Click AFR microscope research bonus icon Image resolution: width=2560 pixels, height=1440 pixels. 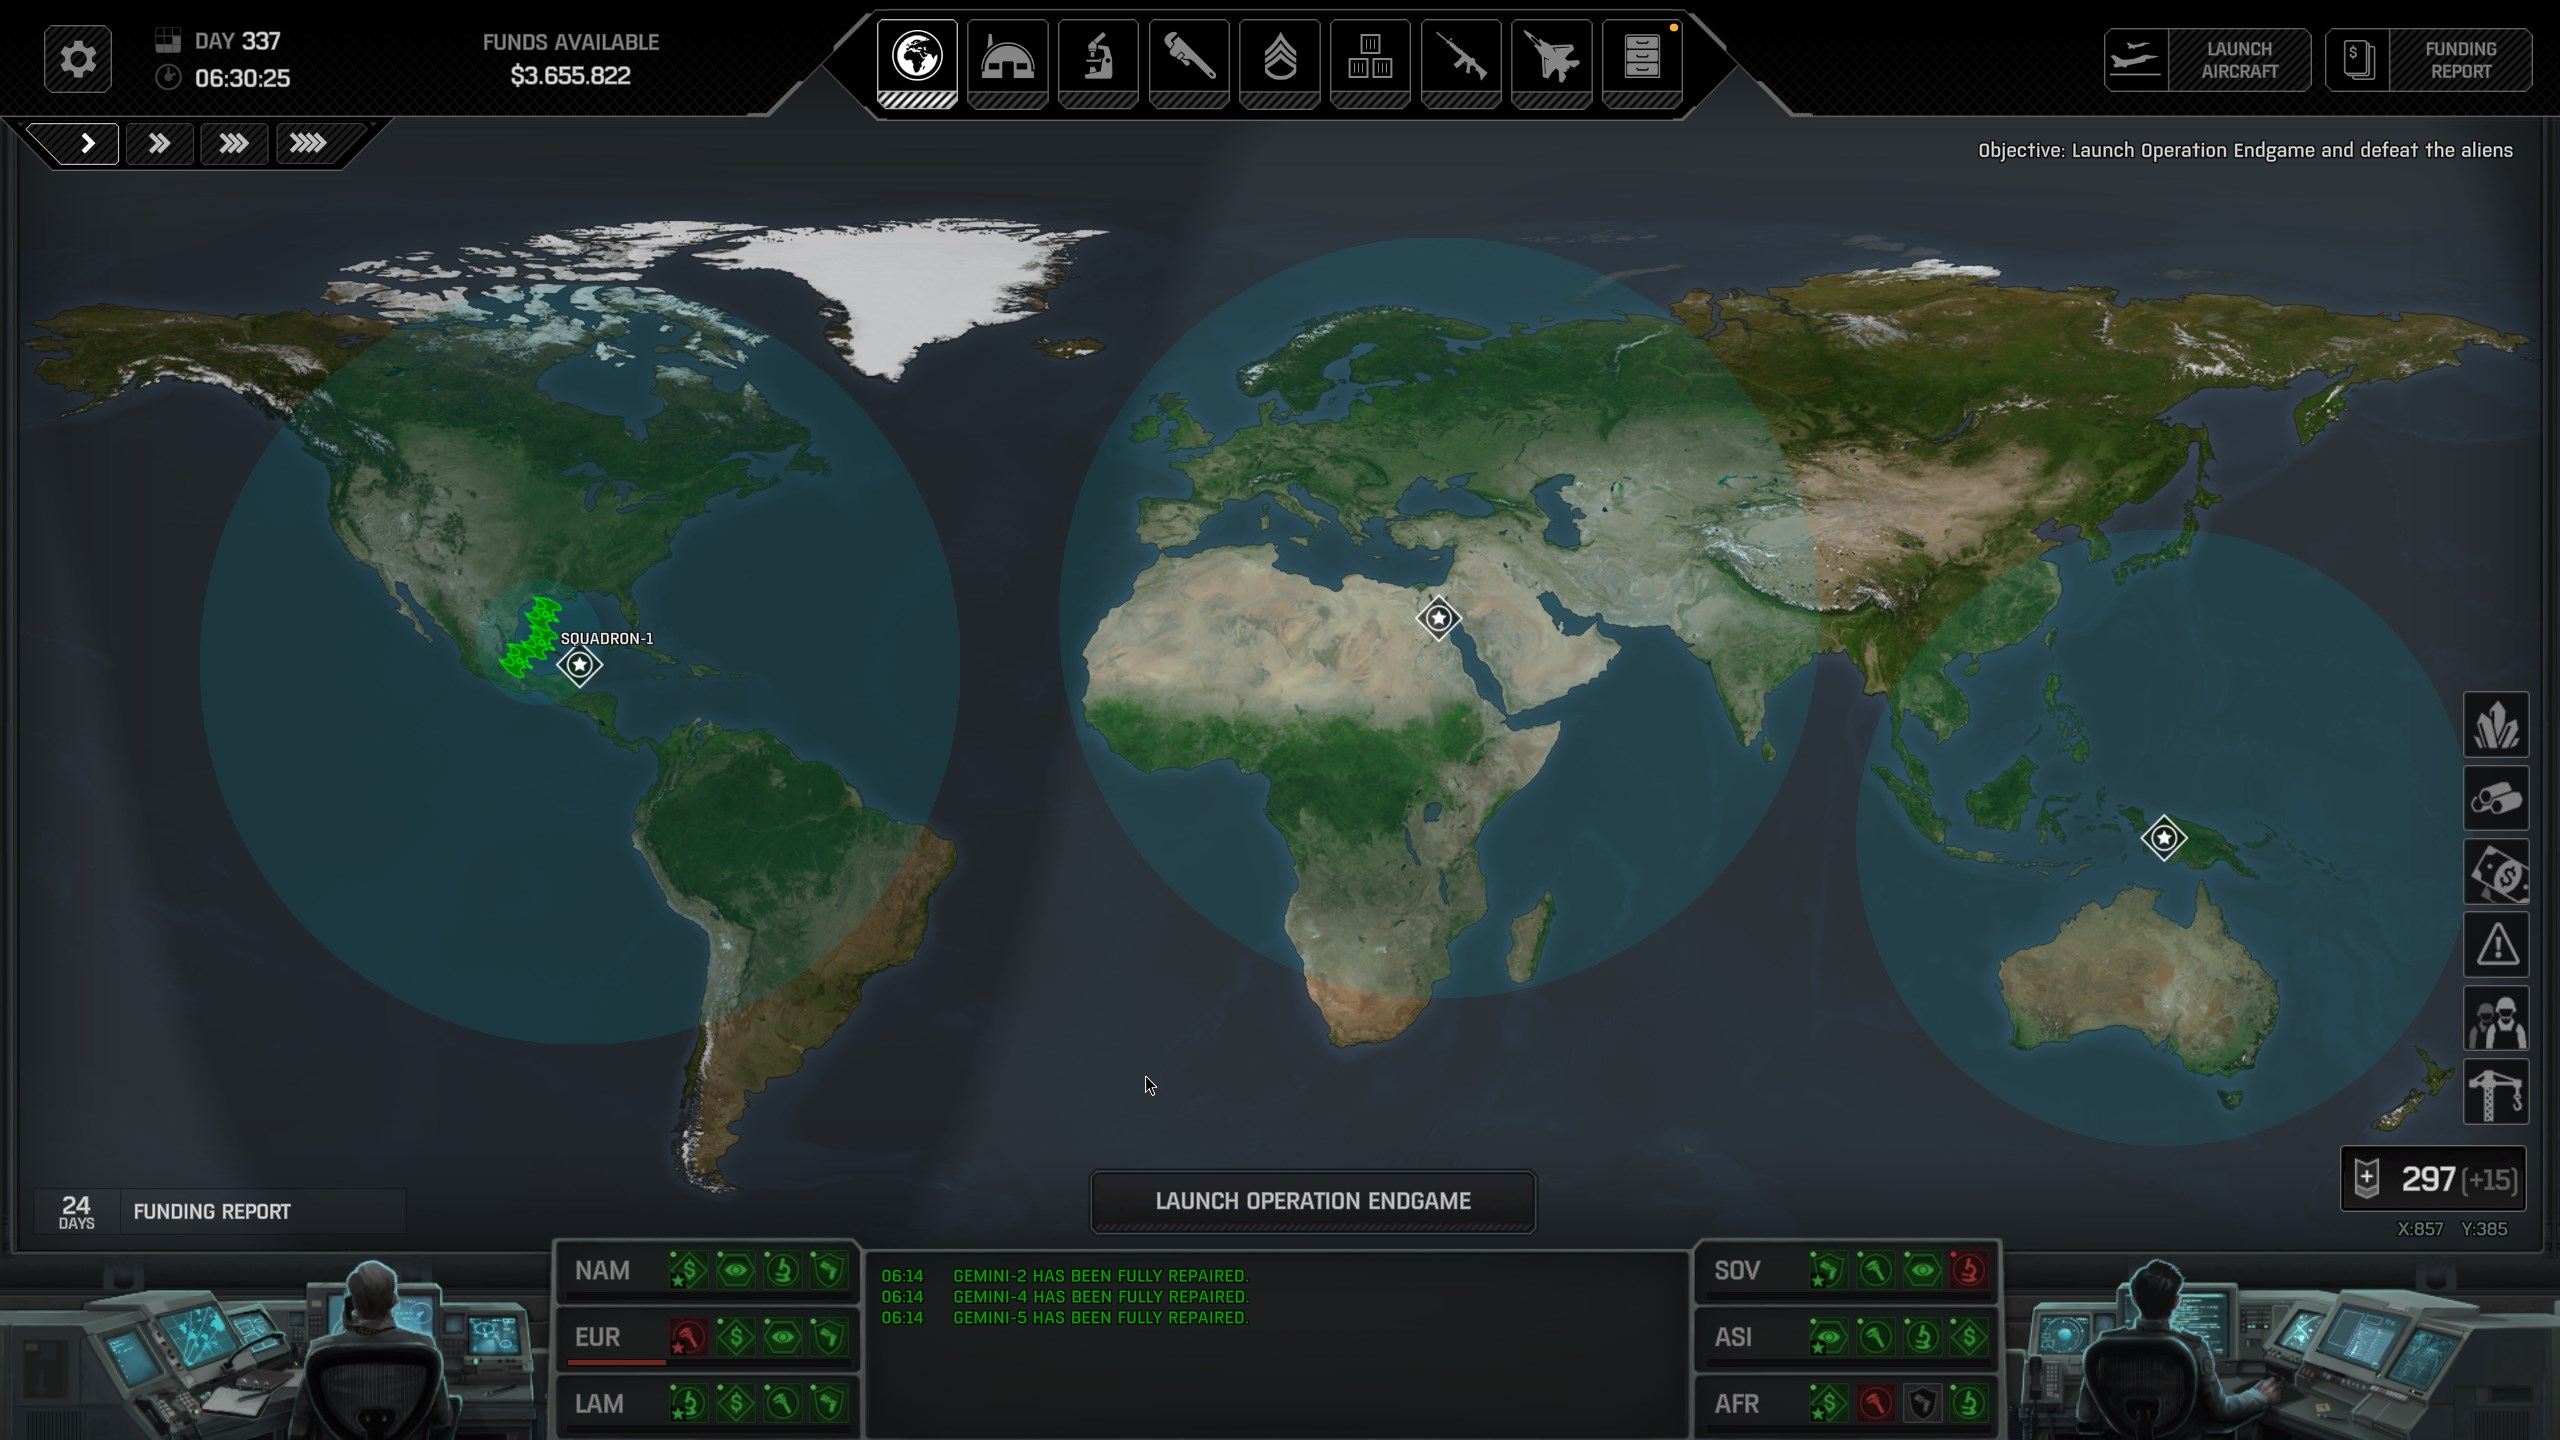(x=1969, y=1404)
